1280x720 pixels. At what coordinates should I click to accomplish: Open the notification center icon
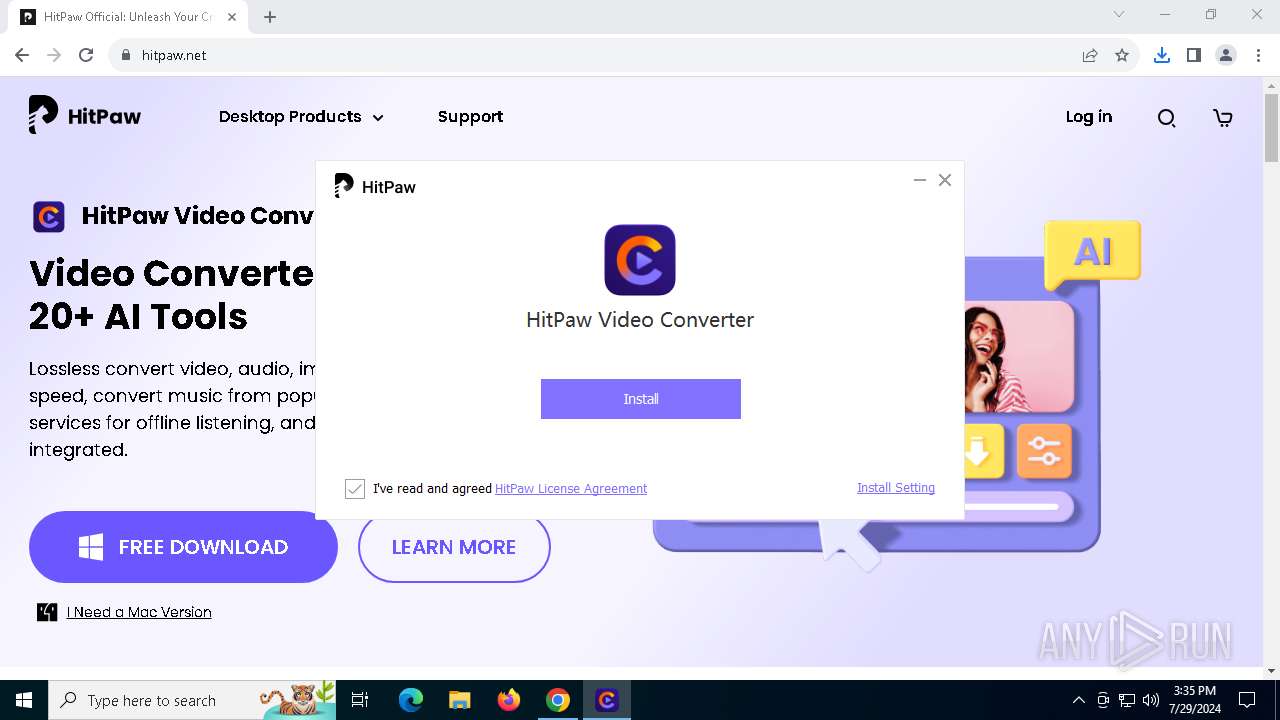[x=1247, y=700]
